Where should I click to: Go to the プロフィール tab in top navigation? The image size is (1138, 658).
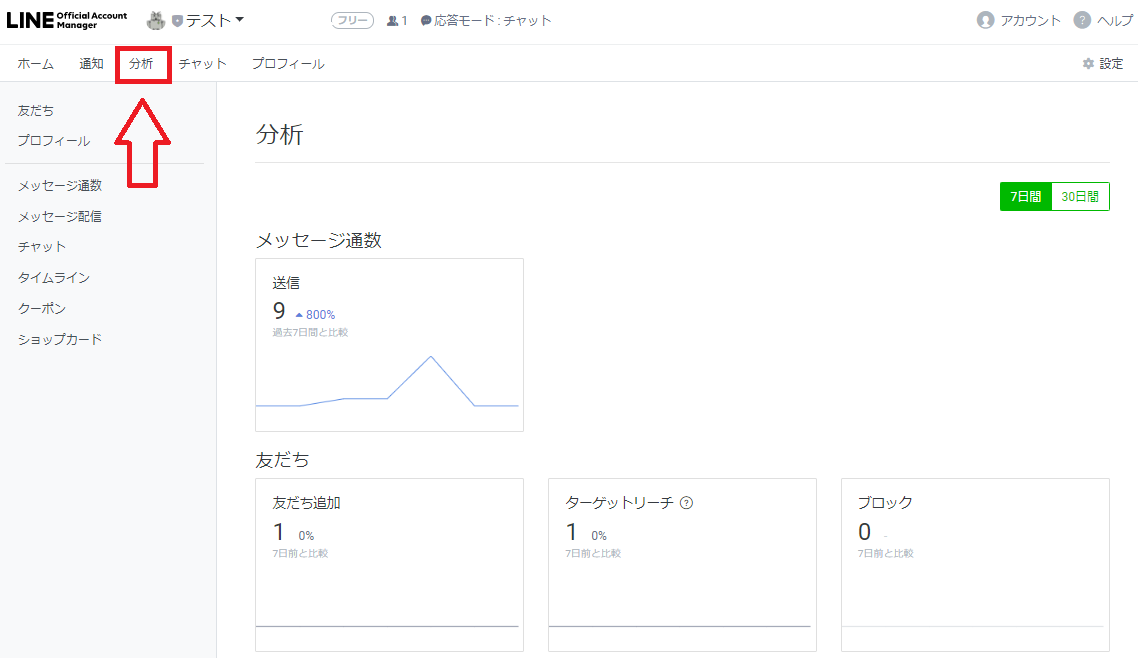288,64
